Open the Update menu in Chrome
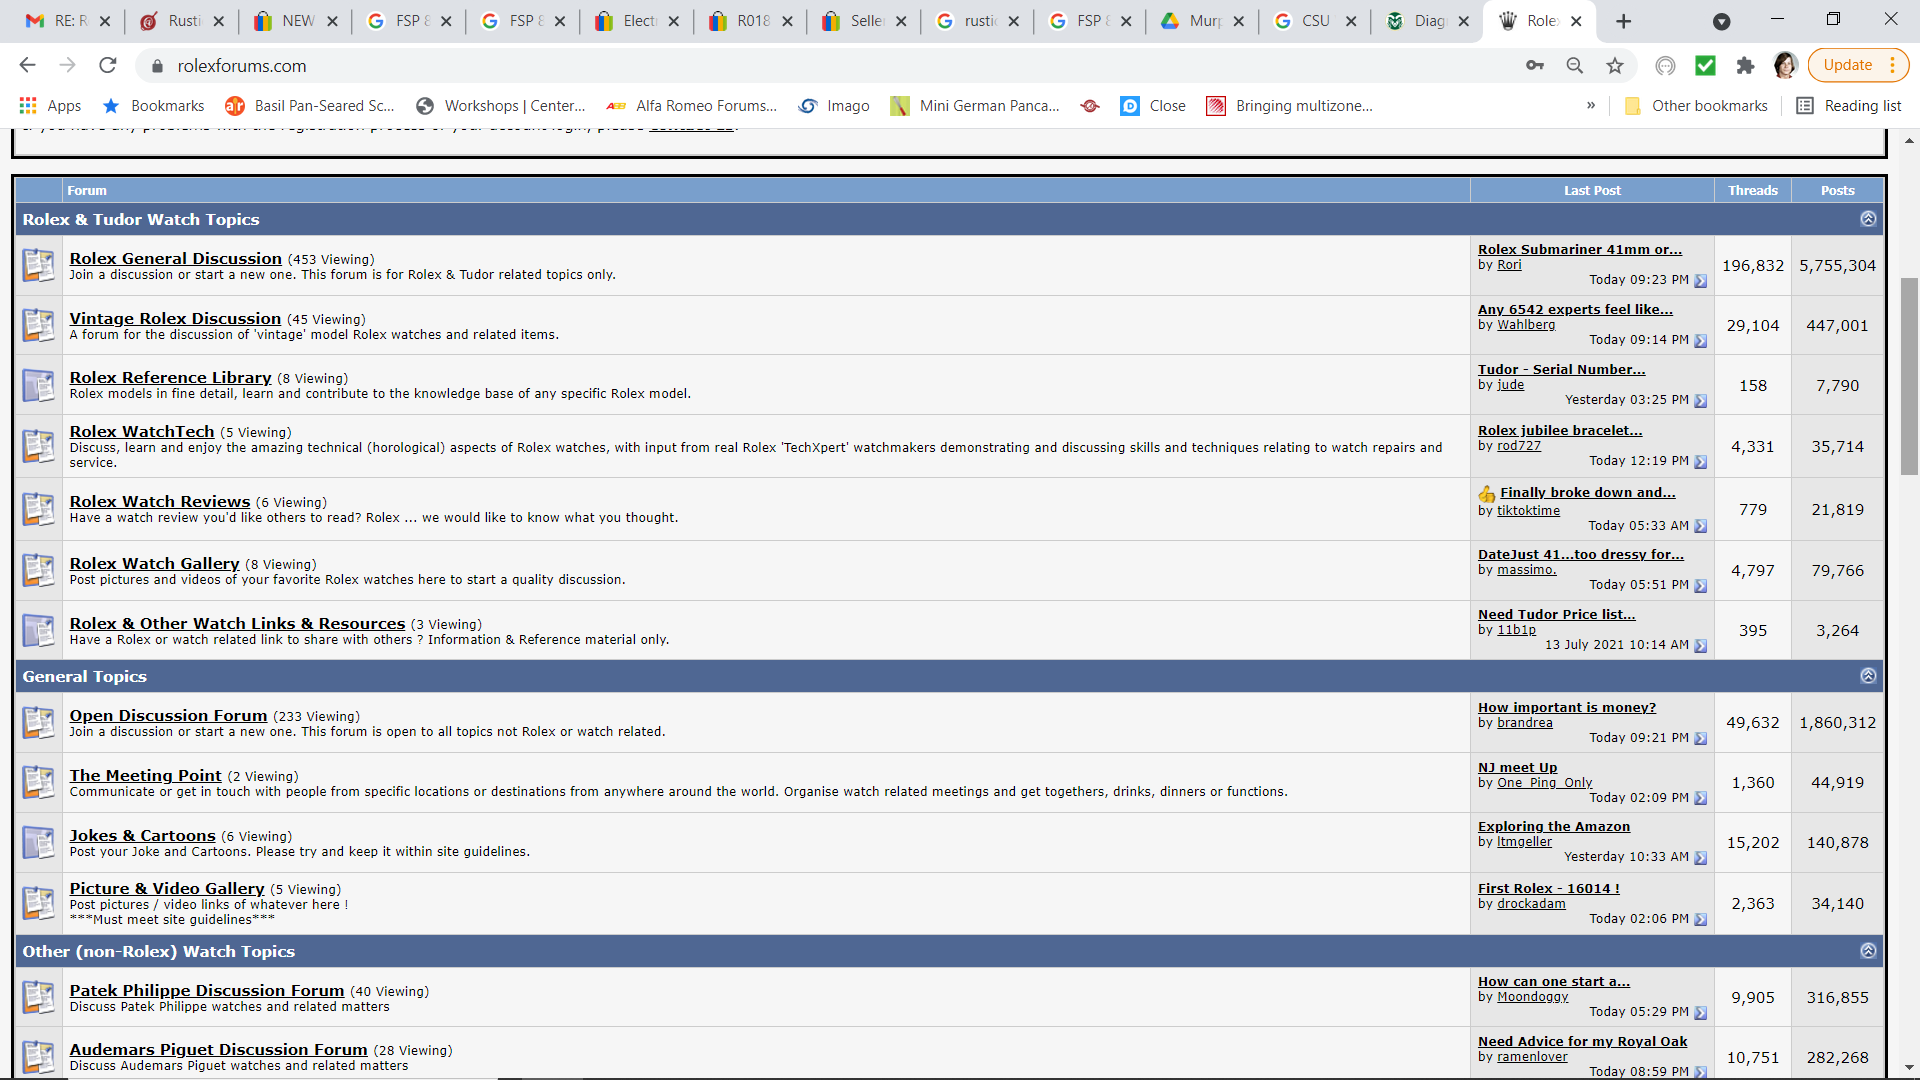 [x=1859, y=65]
